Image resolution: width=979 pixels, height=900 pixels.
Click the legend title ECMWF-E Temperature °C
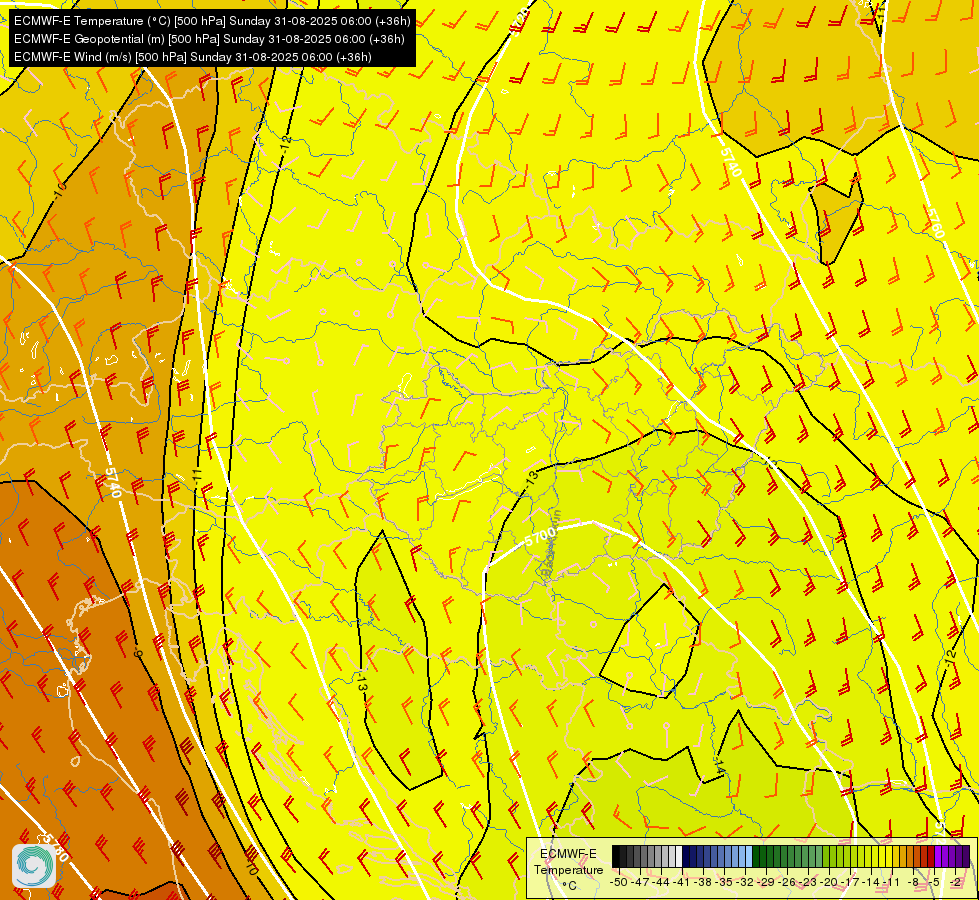pos(568,870)
